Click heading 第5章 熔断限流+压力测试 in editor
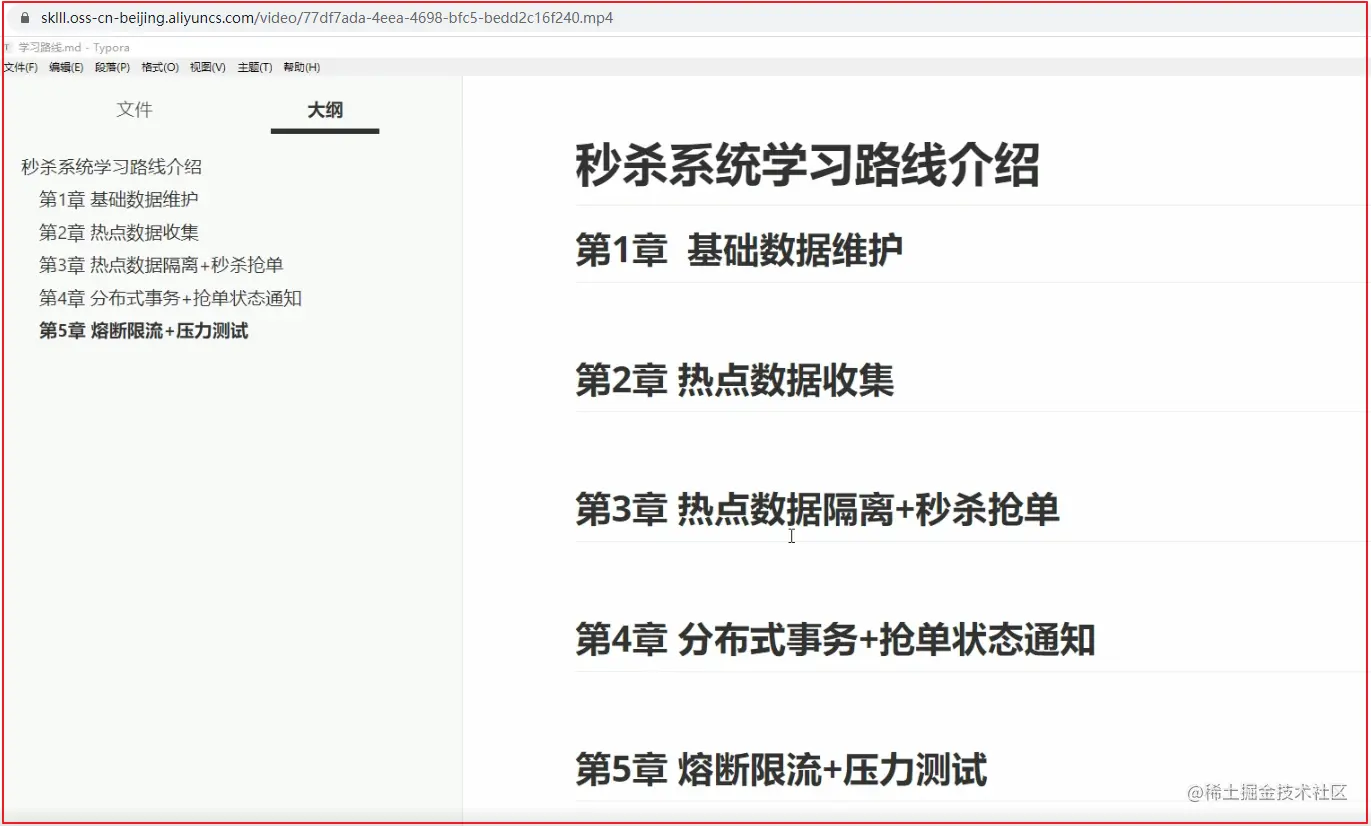Viewport: 1371px width, 826px height. coord(781,771)
